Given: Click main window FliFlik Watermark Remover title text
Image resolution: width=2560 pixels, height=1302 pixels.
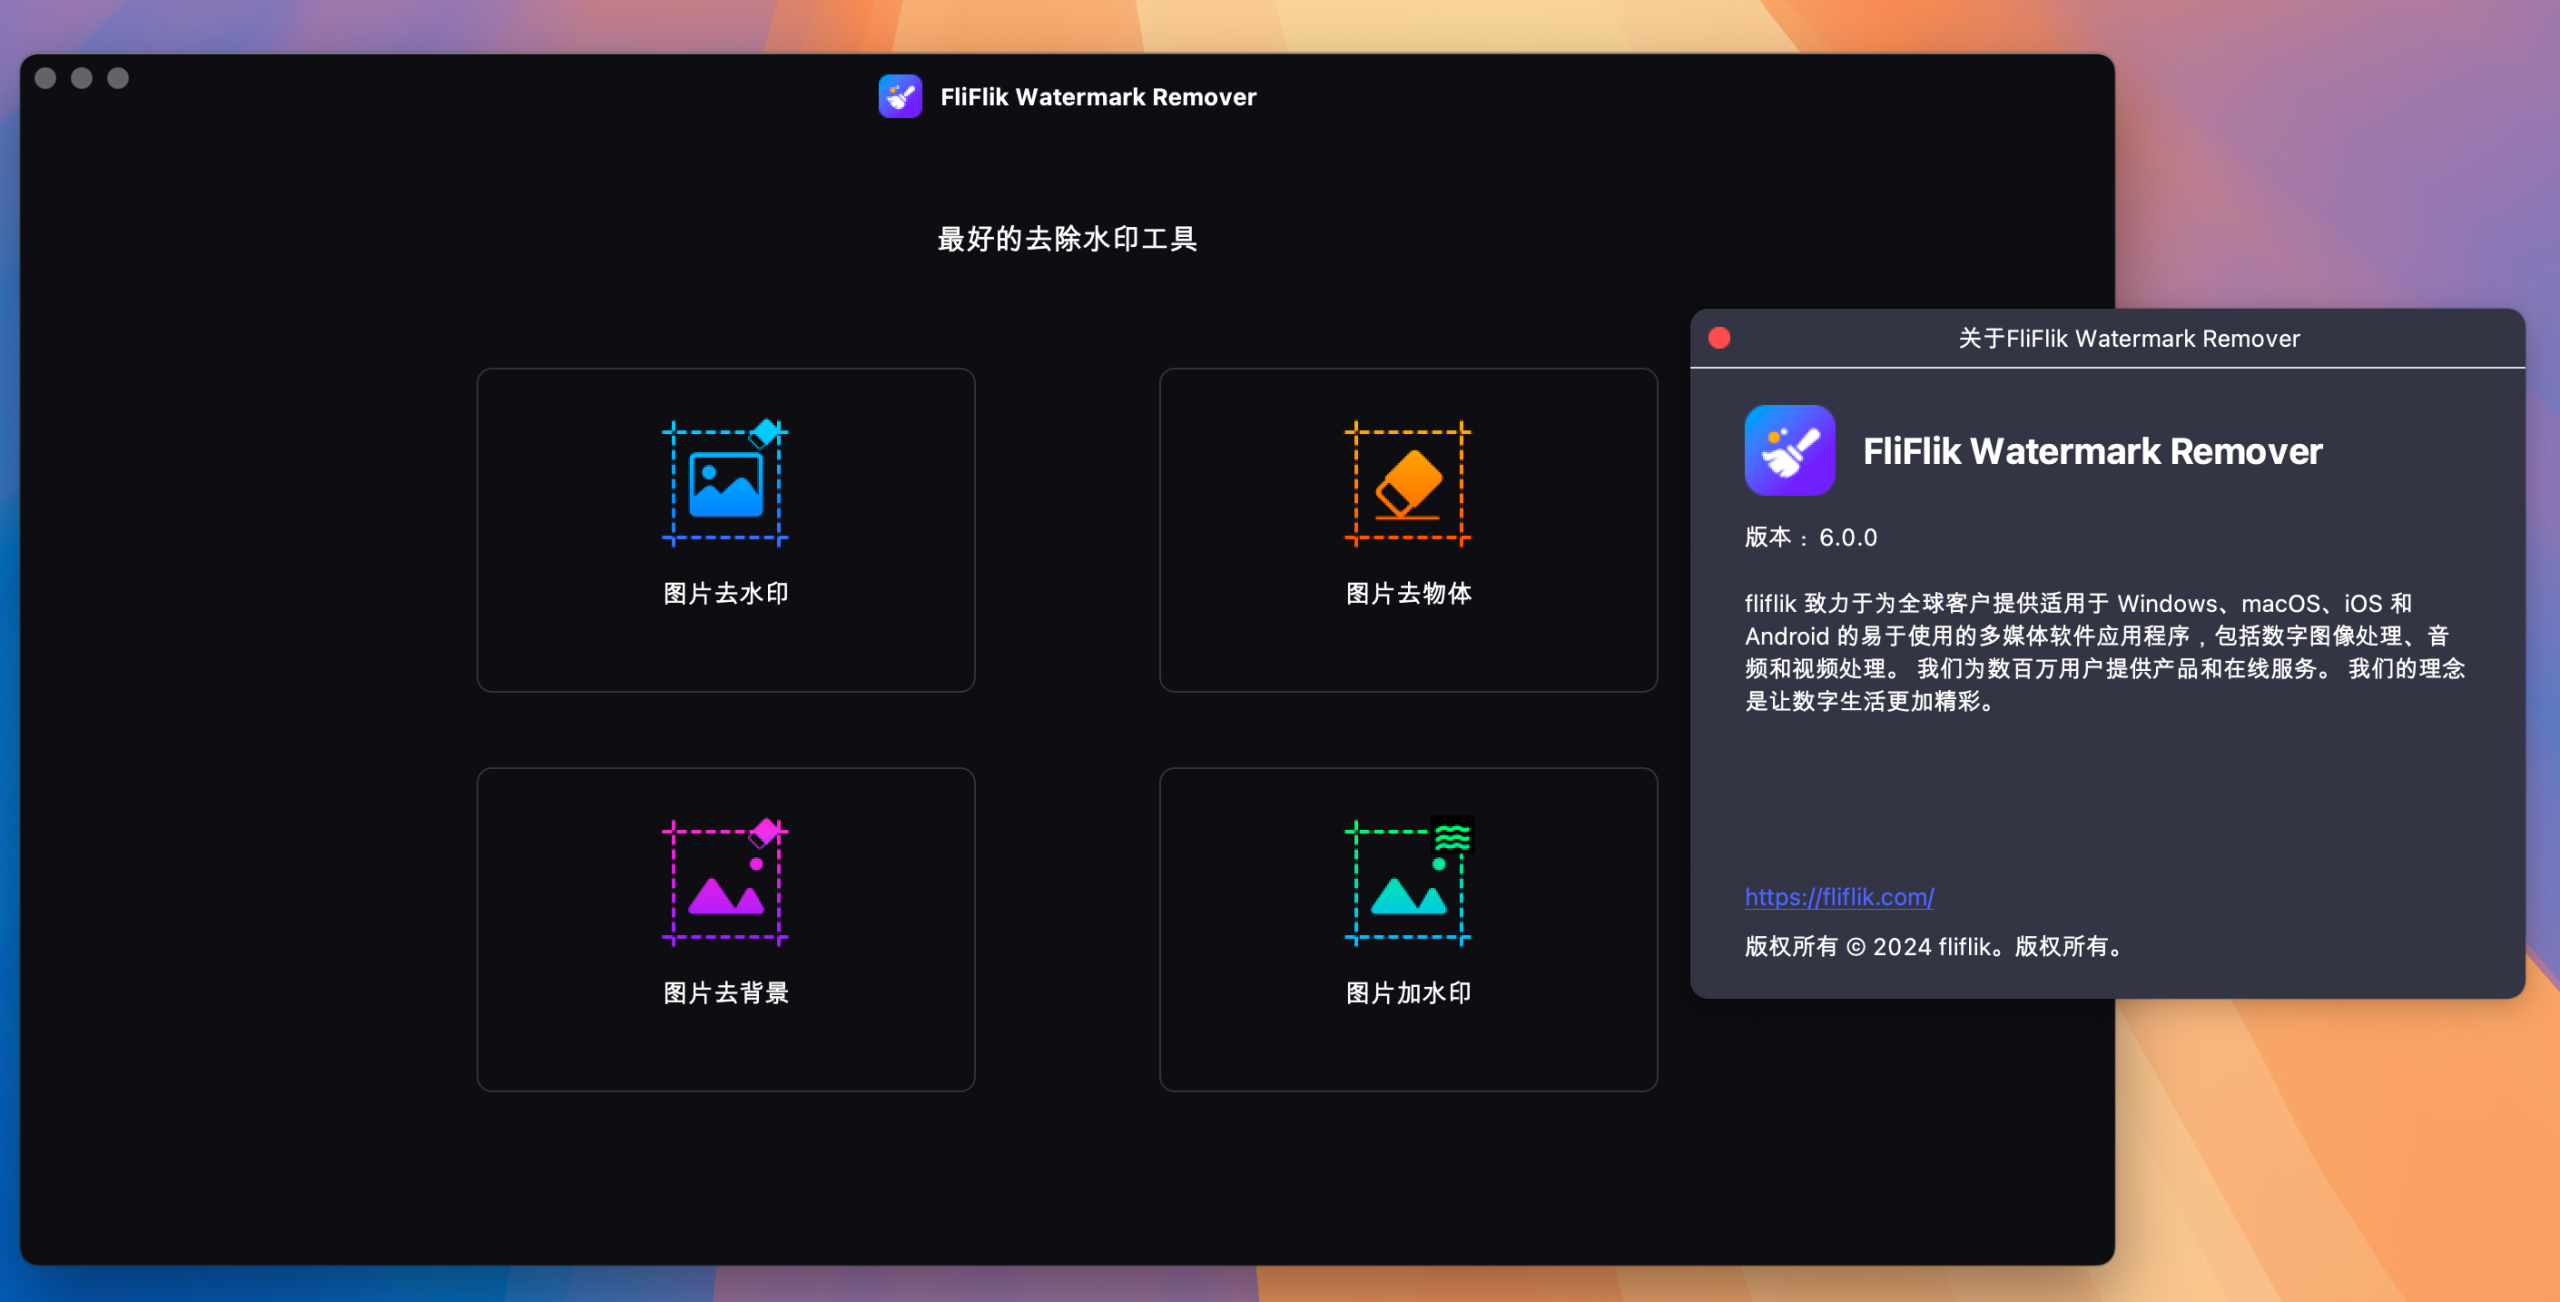Looking at the screenshot, I should [x=1098, y=96].
